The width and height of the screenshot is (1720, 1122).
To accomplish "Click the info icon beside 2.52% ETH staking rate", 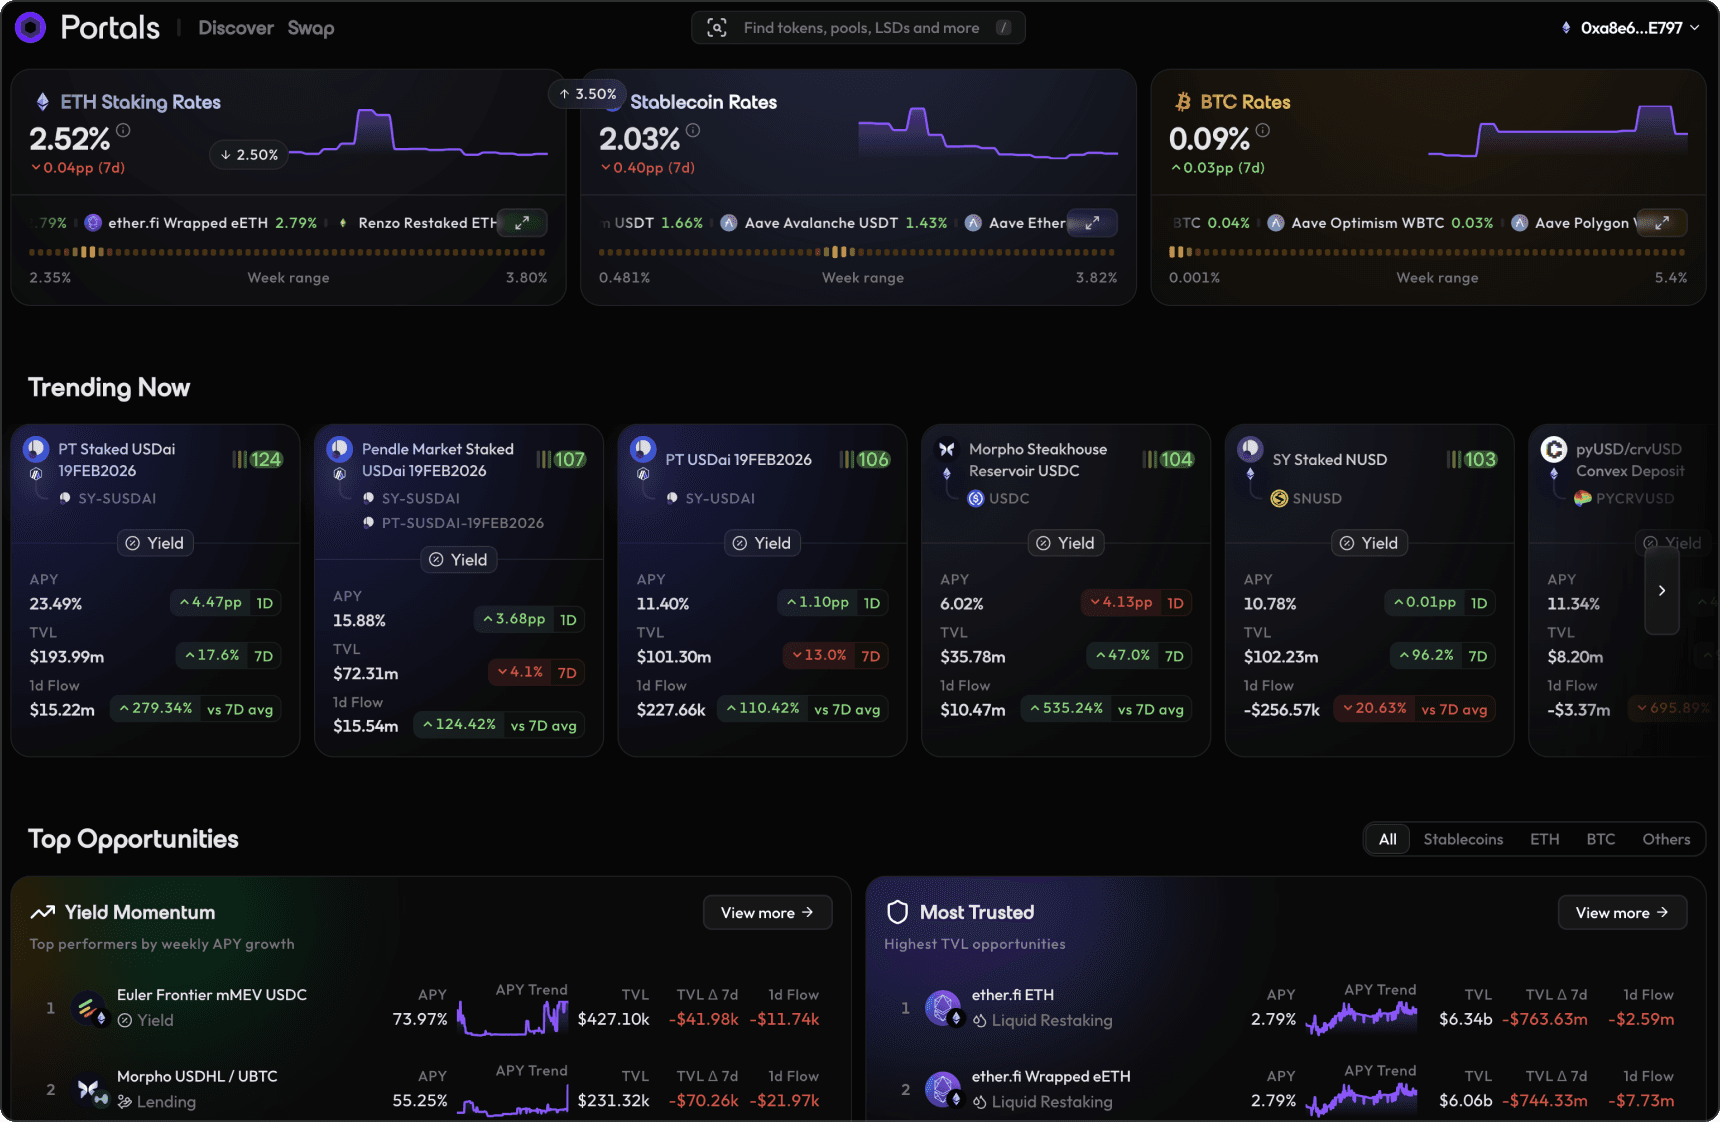I will coord(123,130).
